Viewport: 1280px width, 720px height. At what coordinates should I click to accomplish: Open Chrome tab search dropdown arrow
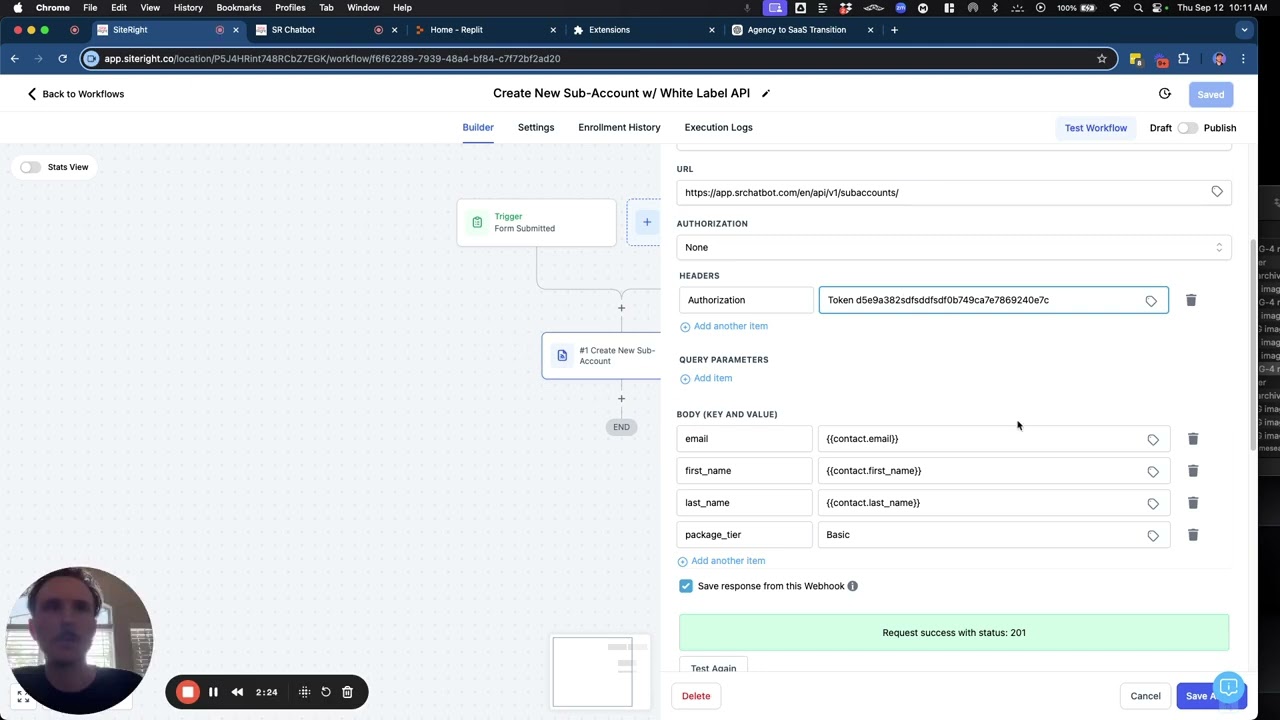click(1244, 30)
